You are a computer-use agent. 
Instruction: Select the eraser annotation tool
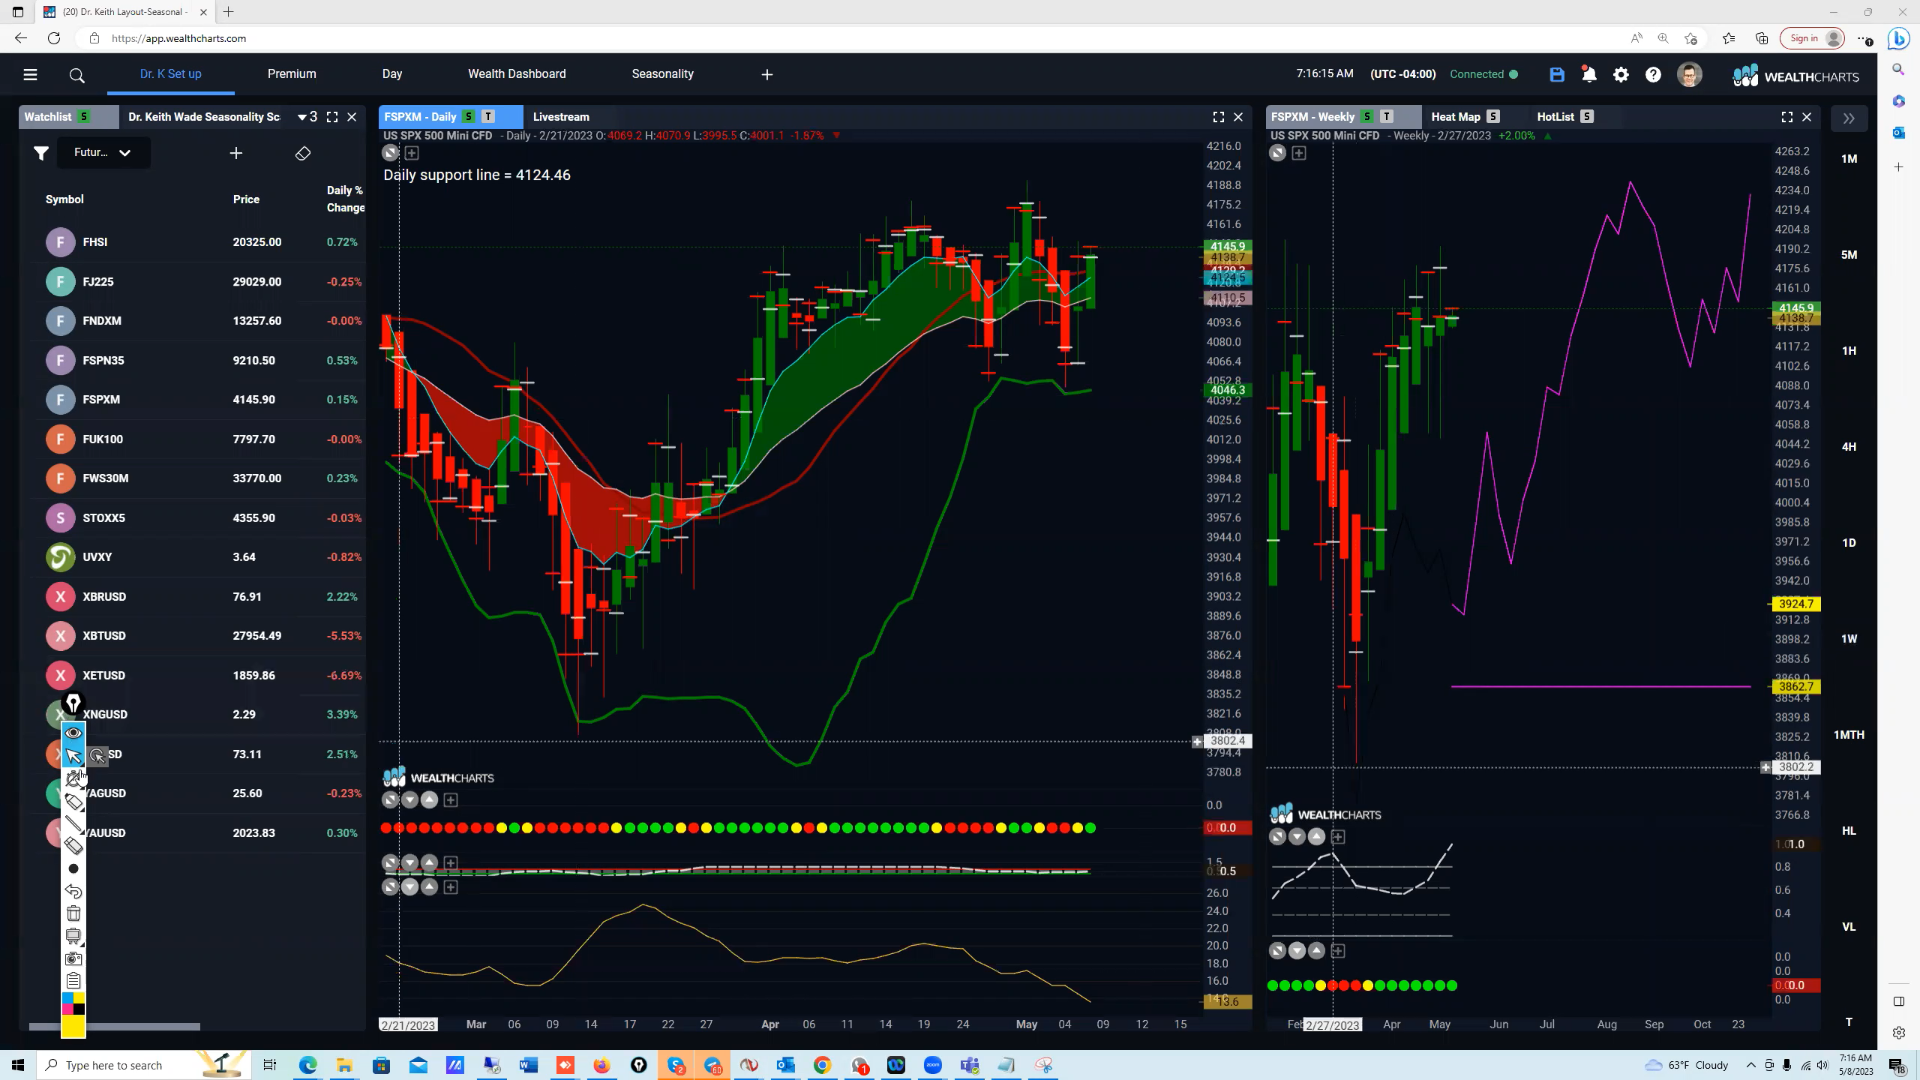74,846
